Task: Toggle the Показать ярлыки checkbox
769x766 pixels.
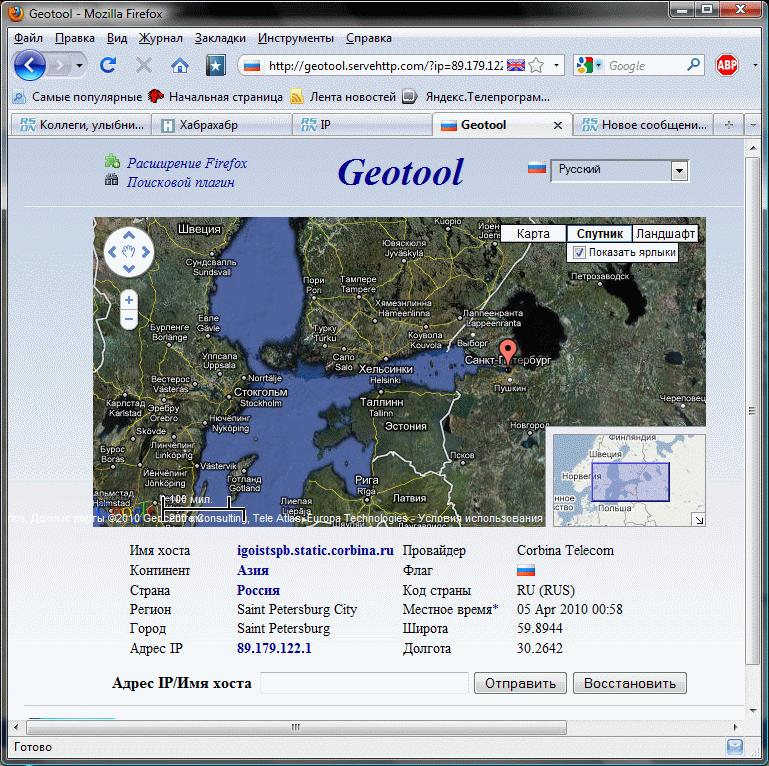Action: (579, 253)
